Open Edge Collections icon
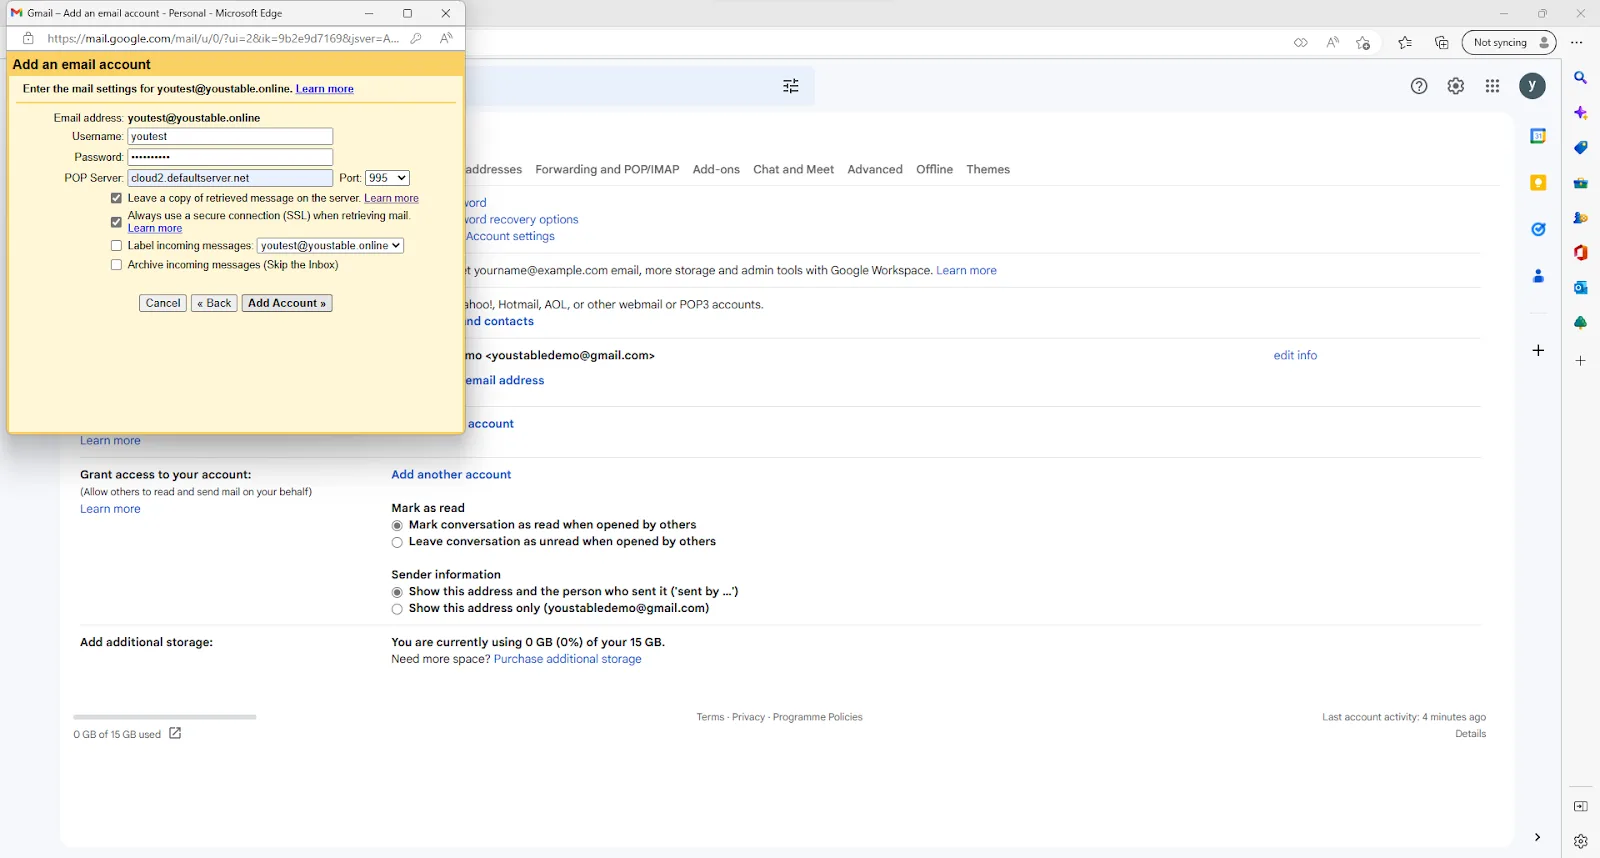 pyautogui.click(x=1441, y=42)
